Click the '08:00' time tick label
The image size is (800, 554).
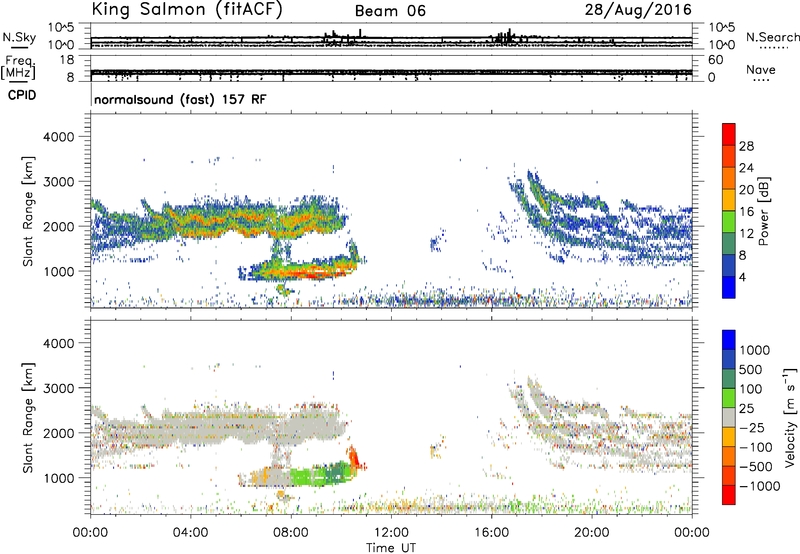[291, 532]
